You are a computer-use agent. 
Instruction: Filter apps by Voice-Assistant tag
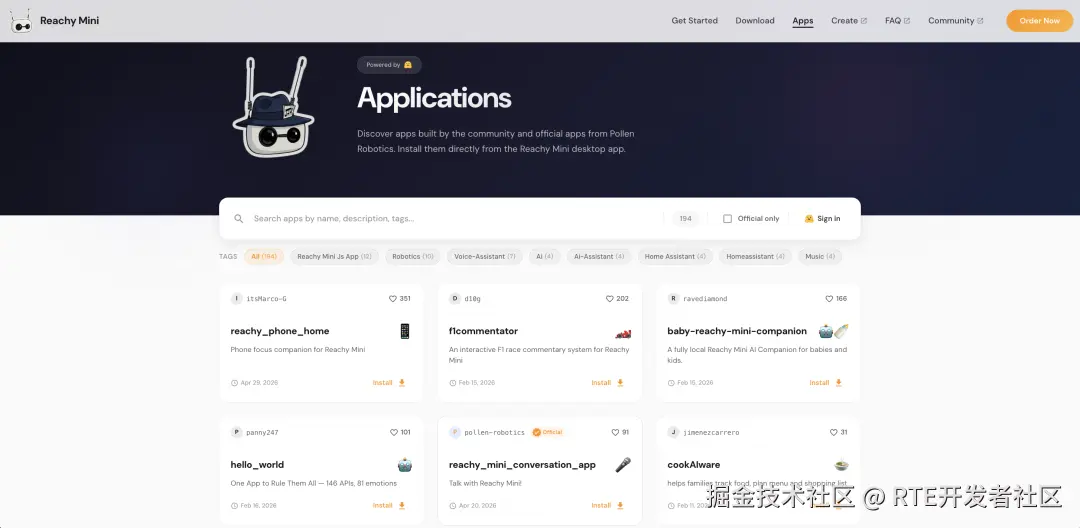[485, 256]
